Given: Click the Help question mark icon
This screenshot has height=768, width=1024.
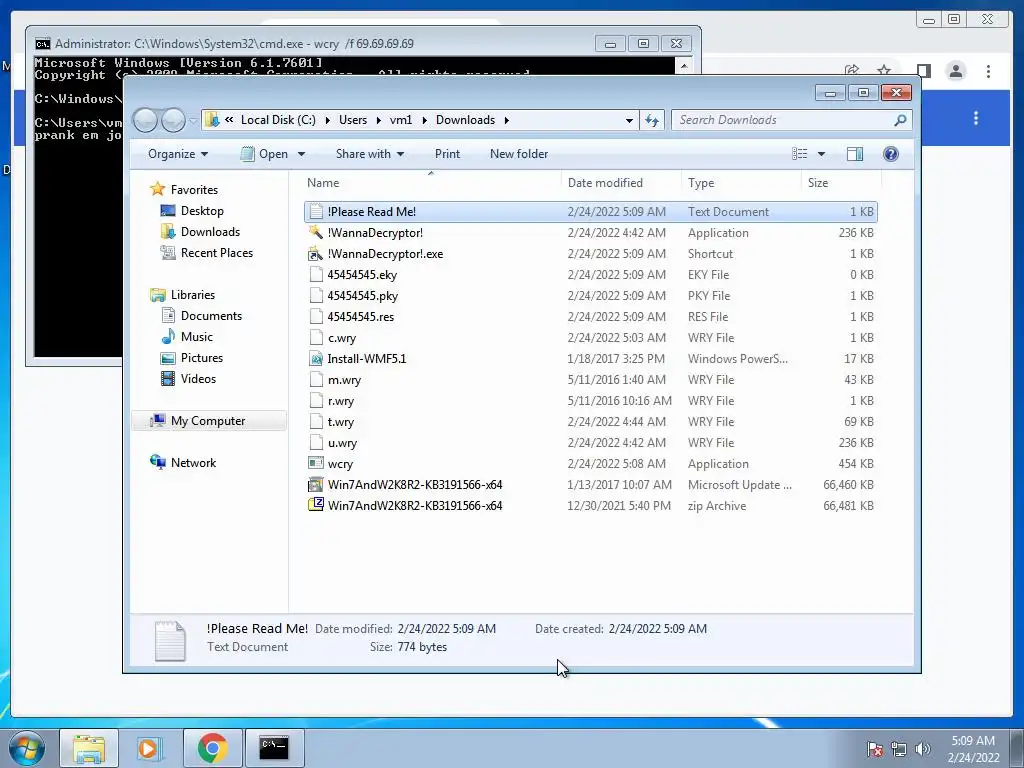Looking at the screenshot, I should tap(890, 153).
